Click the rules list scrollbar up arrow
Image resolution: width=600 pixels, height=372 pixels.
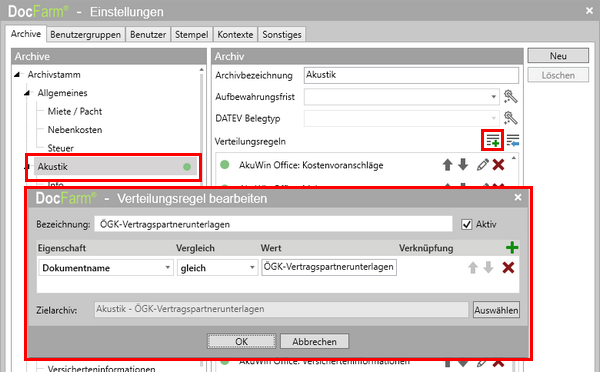tap(514, 158)
